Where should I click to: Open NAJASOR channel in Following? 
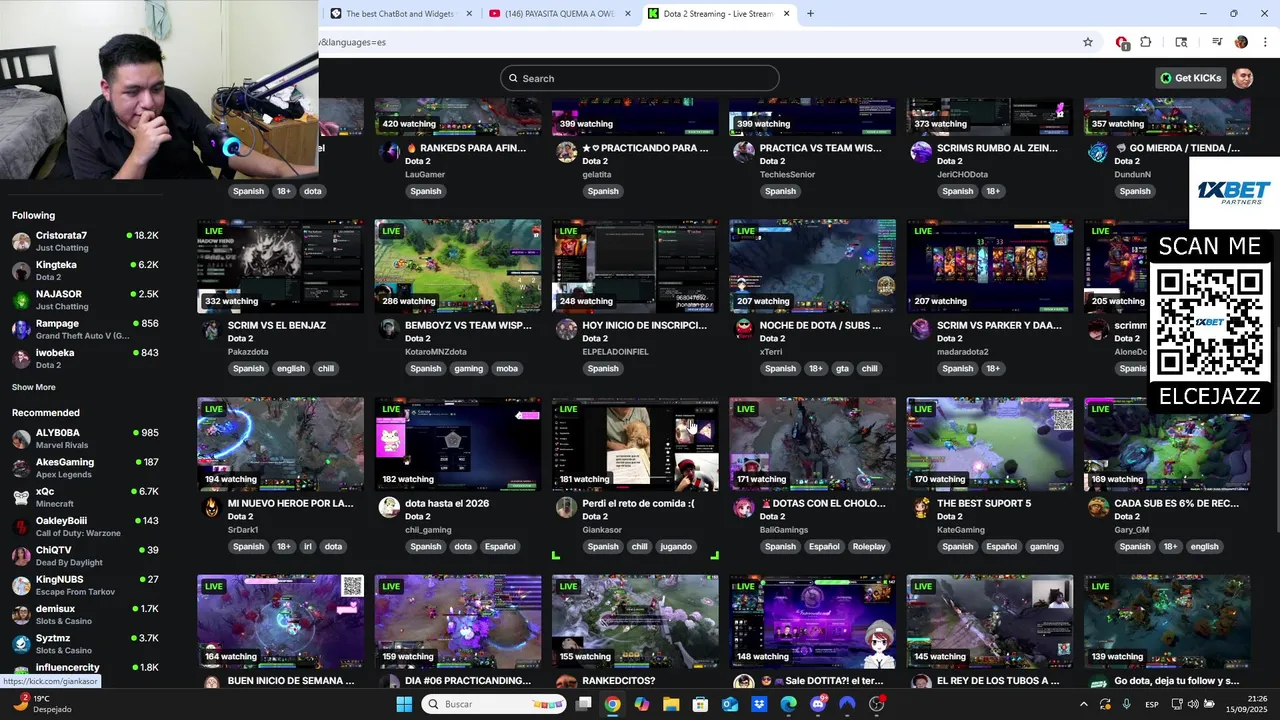pyautogui.click(x=85, y=300)
